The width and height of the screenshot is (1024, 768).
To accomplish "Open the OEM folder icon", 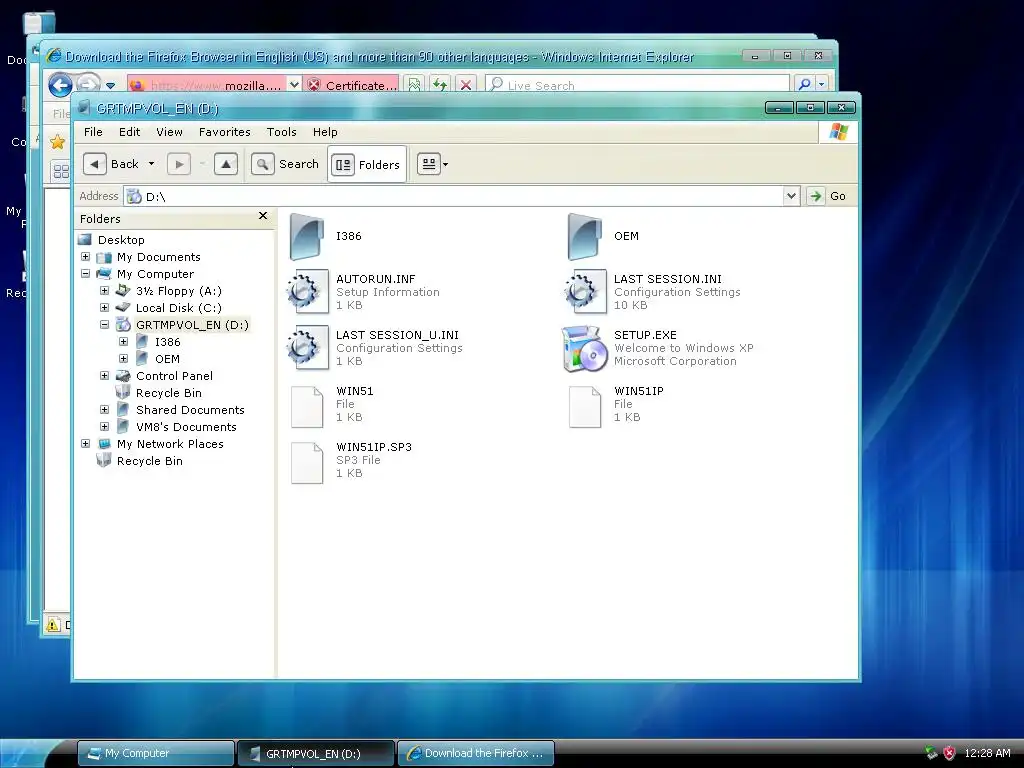I will pyautogui.click(x=584, y=236).
